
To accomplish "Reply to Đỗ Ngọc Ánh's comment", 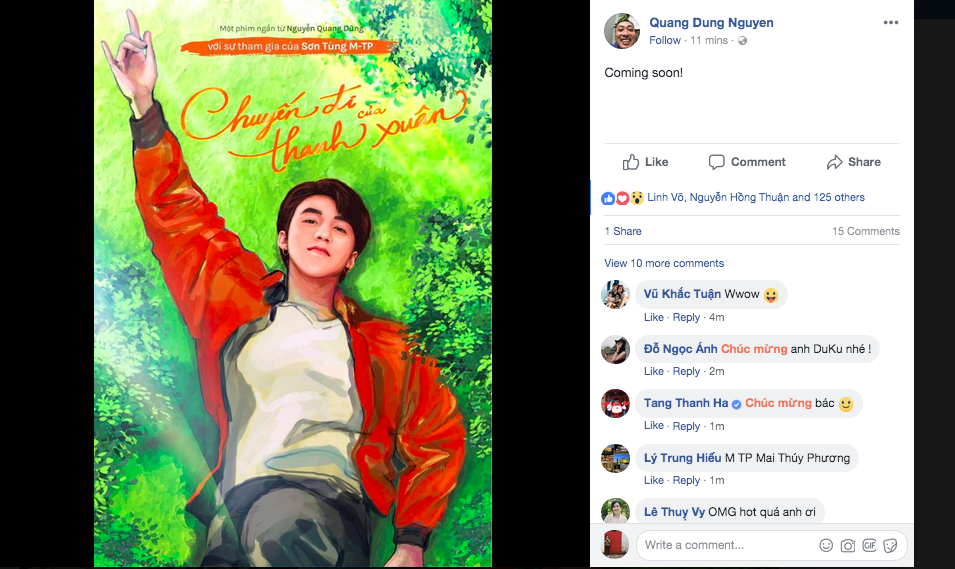I will 686,371.
